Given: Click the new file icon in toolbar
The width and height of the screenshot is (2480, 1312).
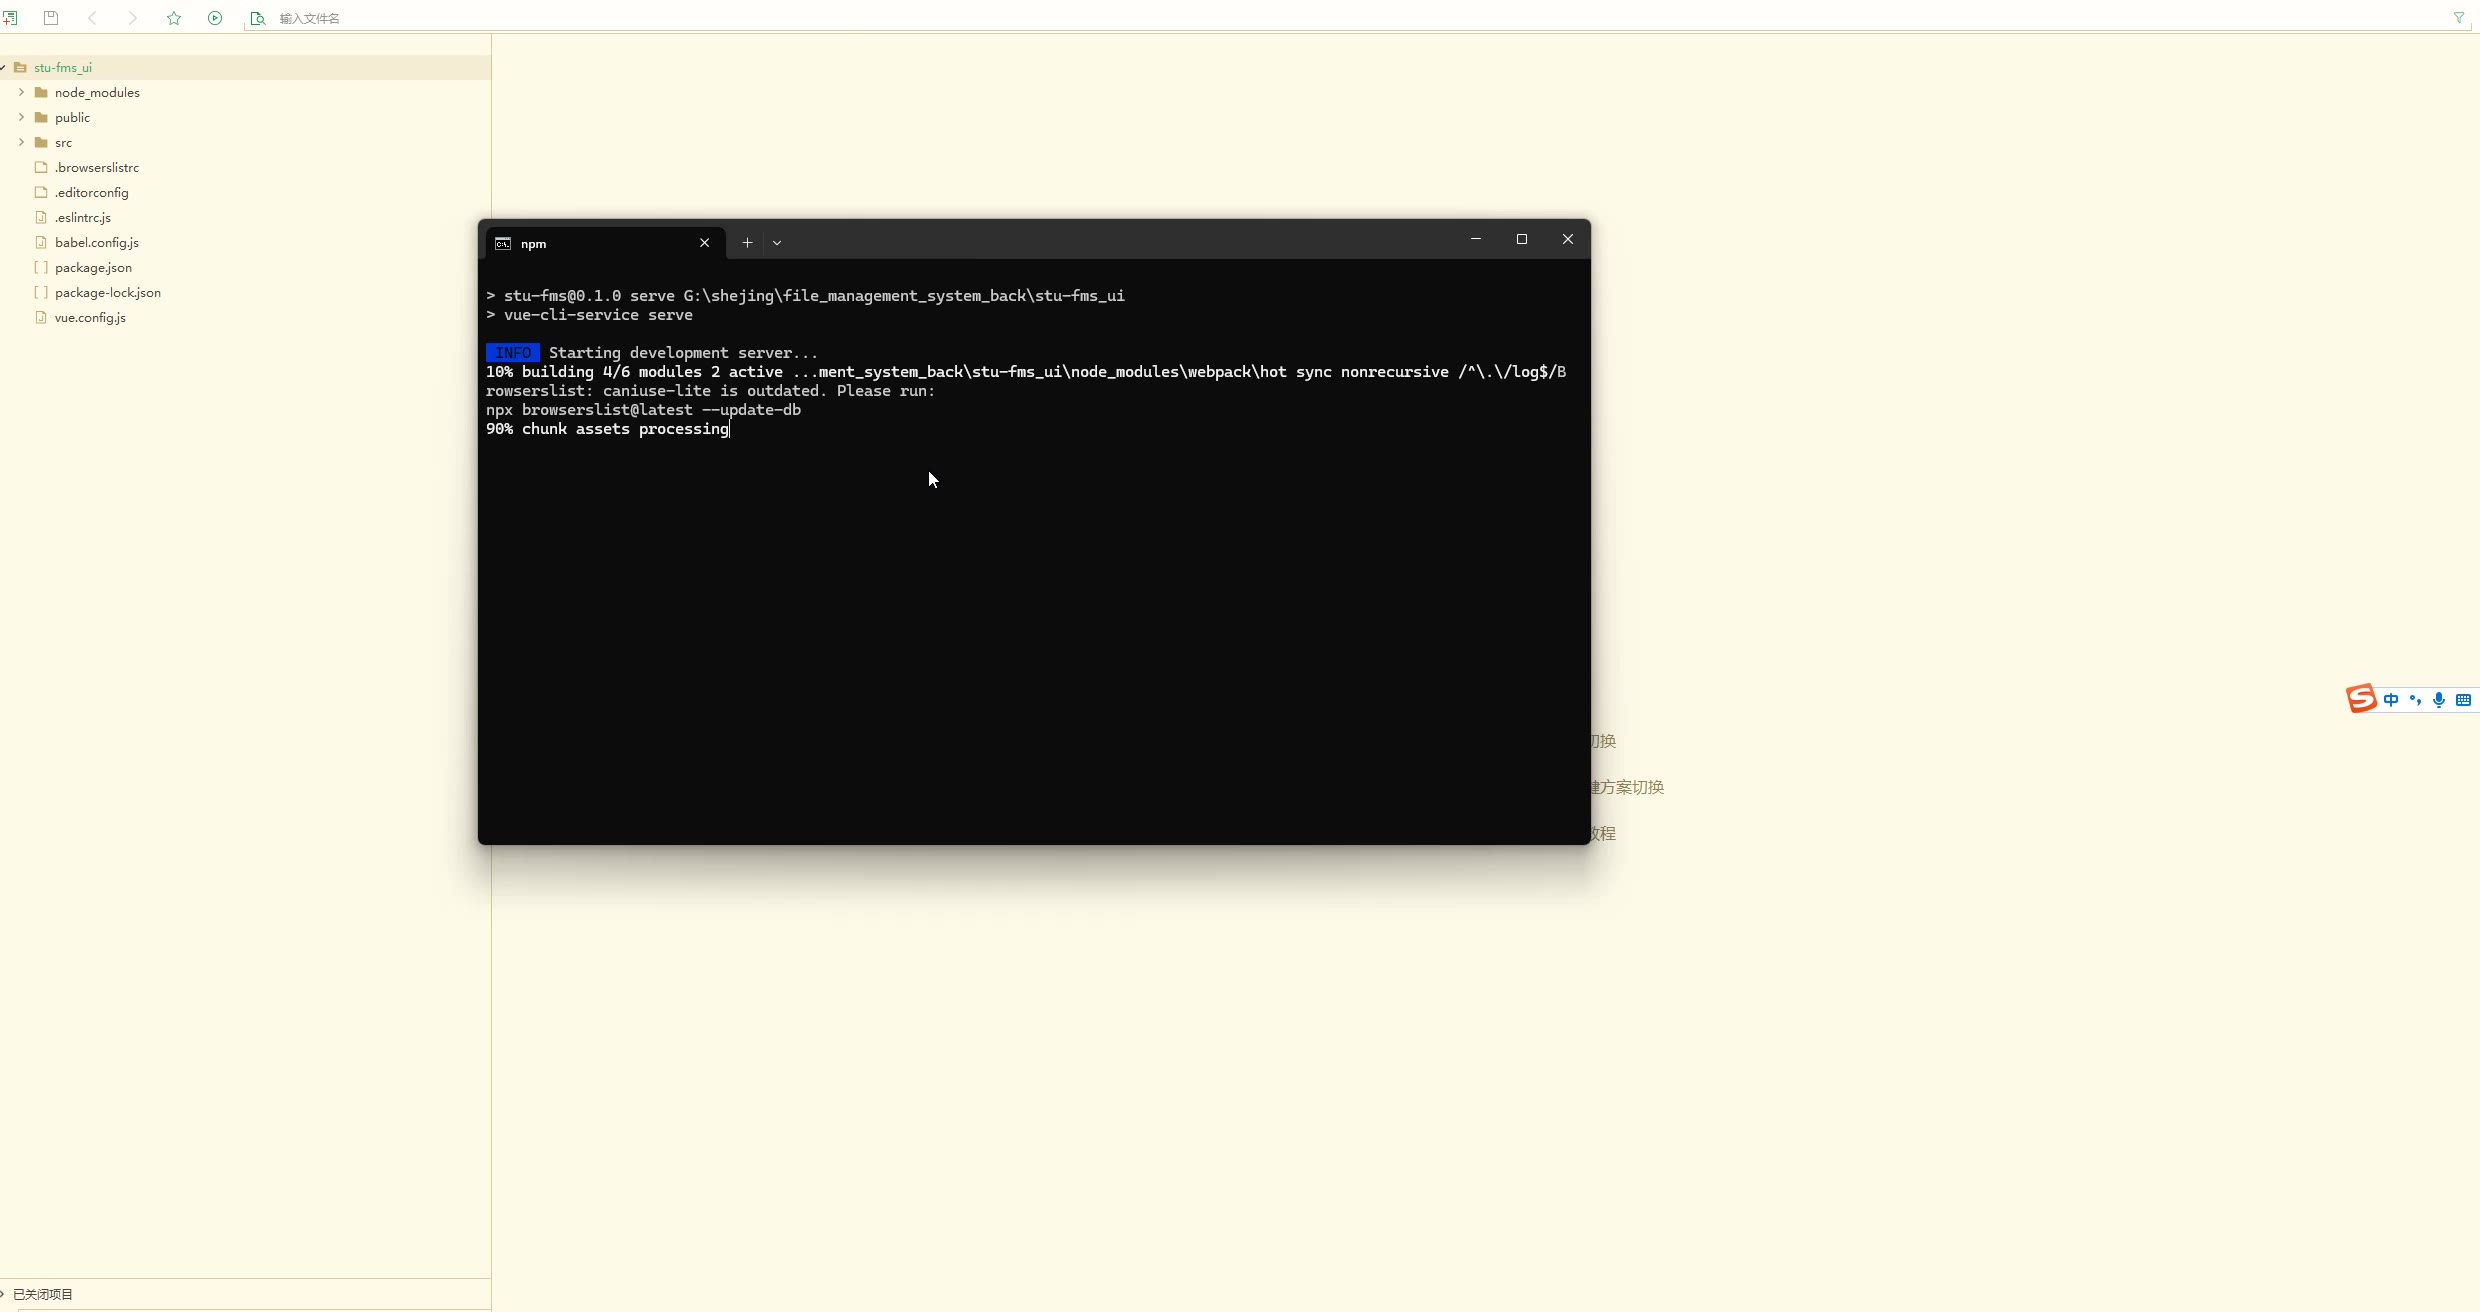Looking at the screenshot, I should (x=10, y=18).
